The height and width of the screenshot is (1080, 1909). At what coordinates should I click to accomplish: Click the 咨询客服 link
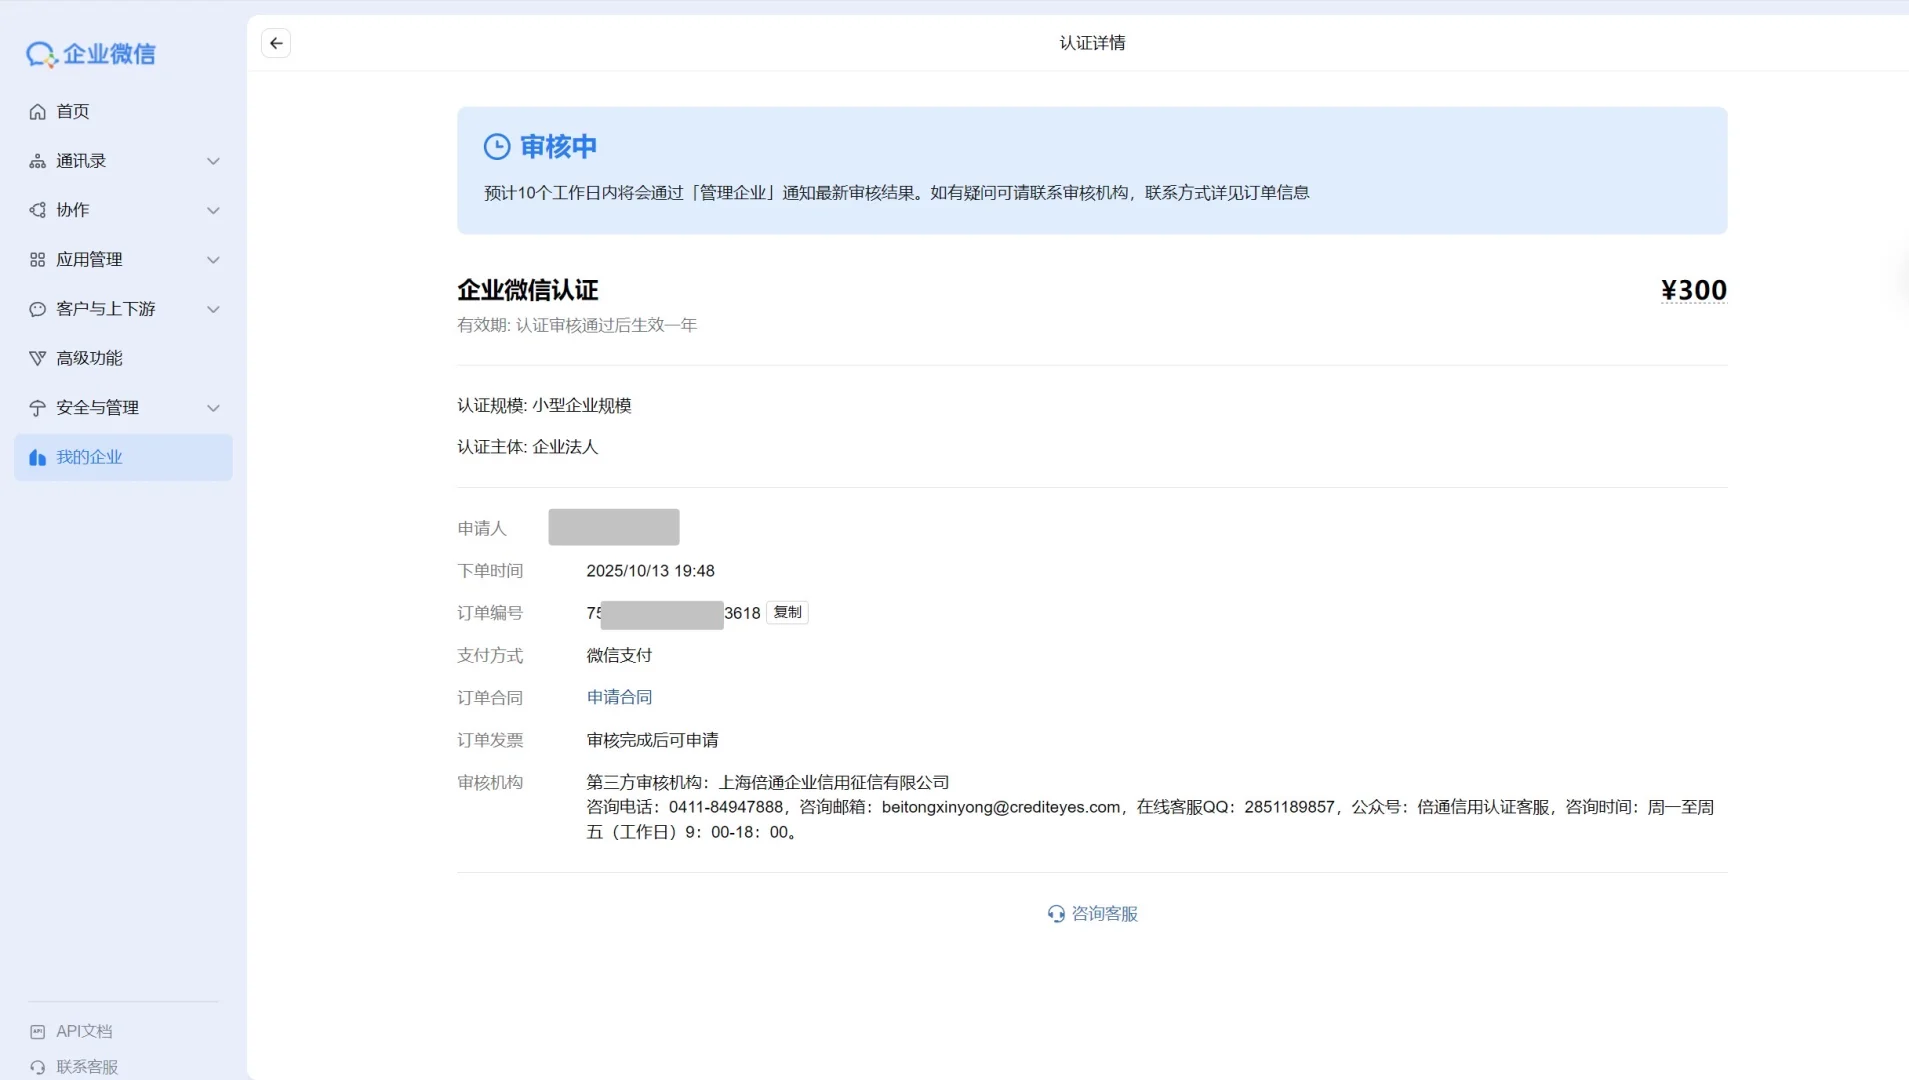point(1093,914)
